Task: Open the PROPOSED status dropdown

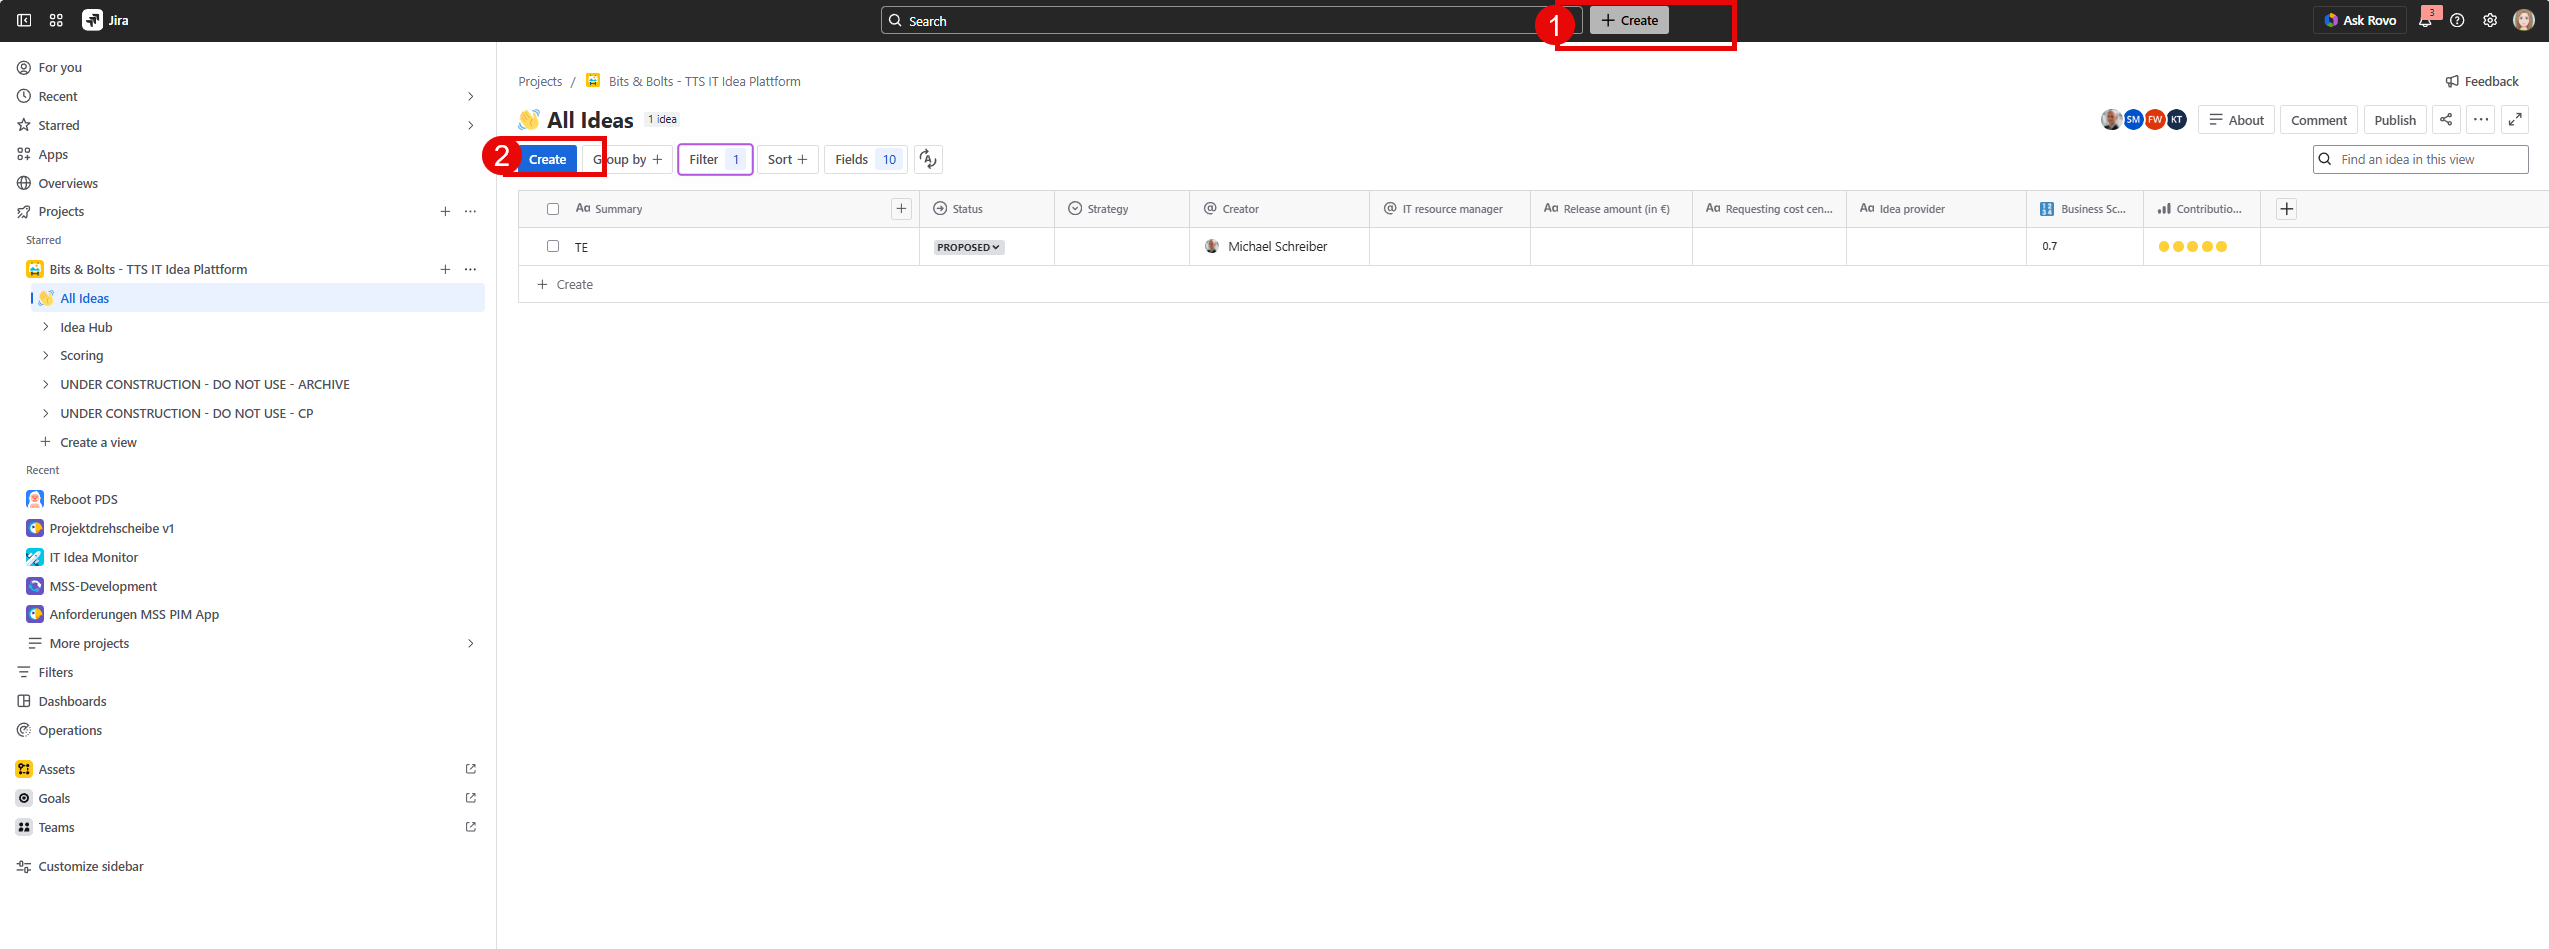Action: [969, 247]
